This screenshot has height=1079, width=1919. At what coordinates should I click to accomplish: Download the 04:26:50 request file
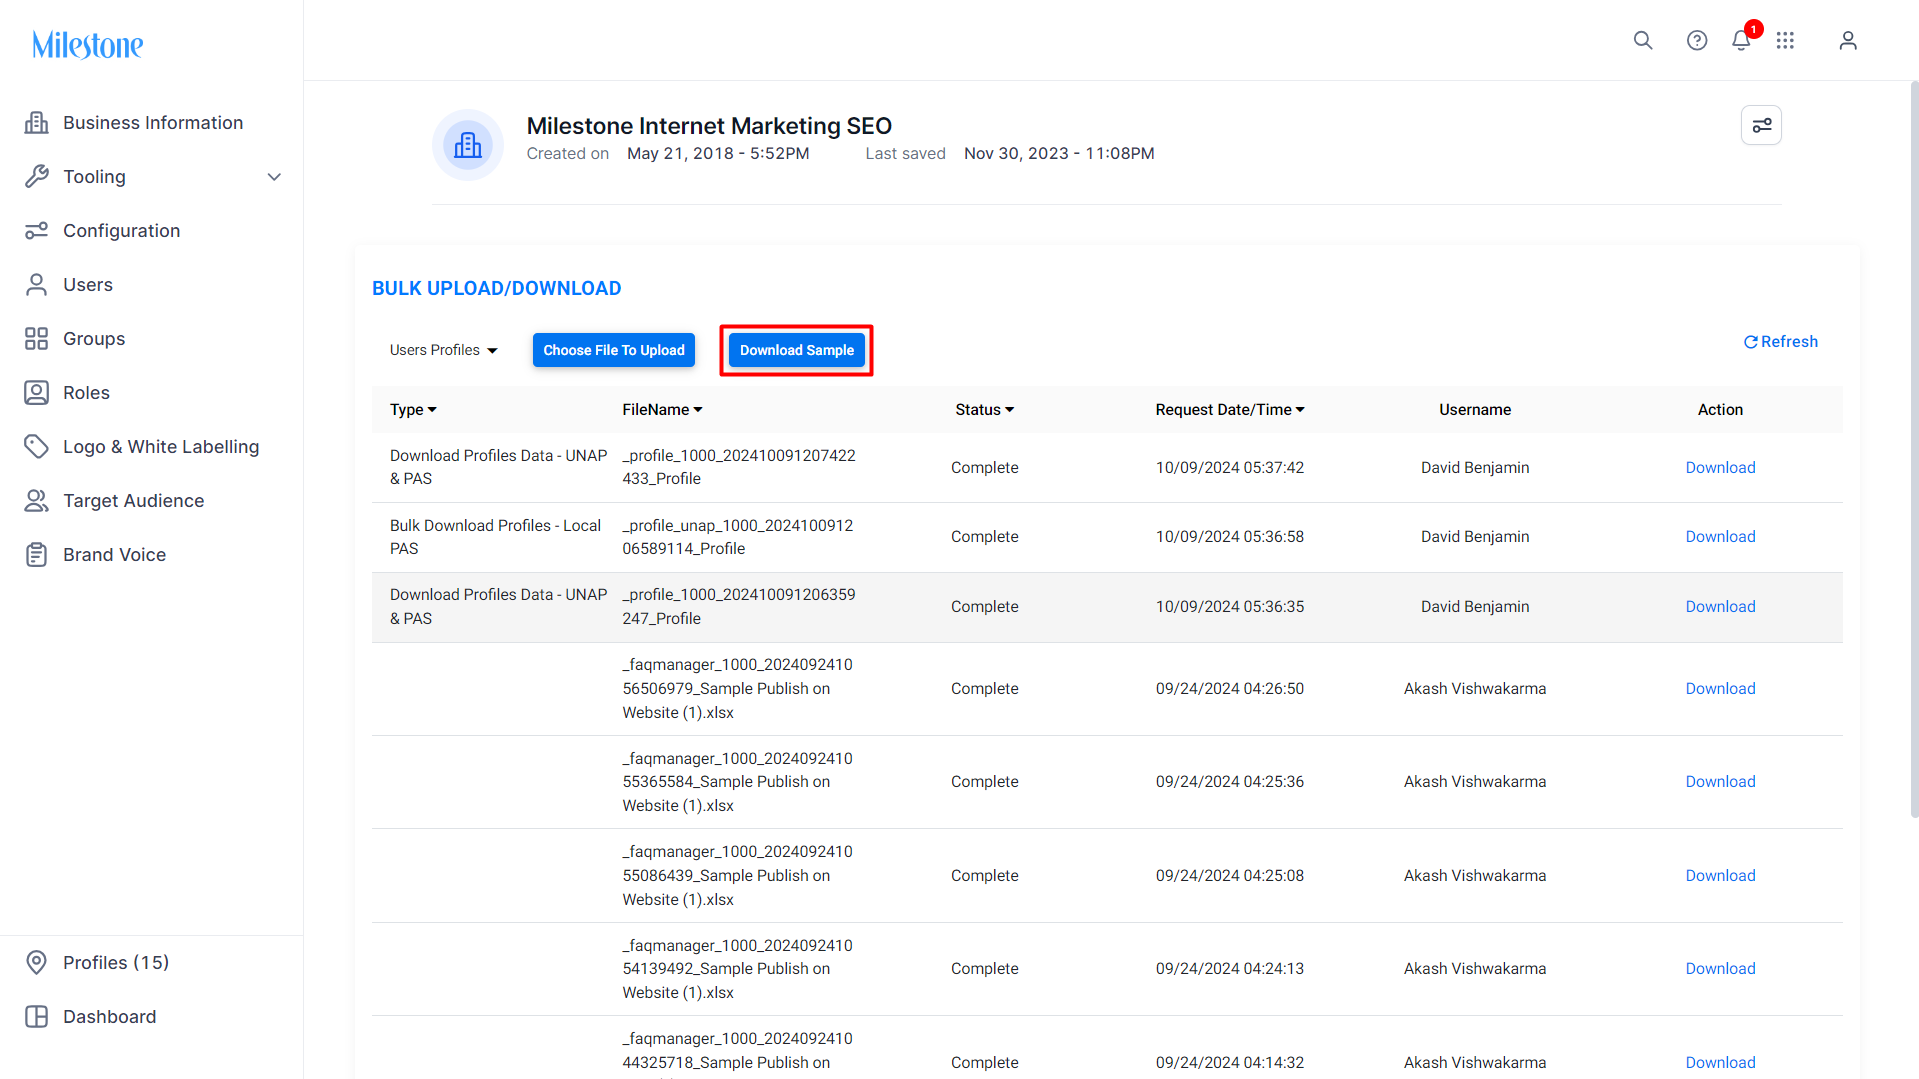pos(1720,689)
